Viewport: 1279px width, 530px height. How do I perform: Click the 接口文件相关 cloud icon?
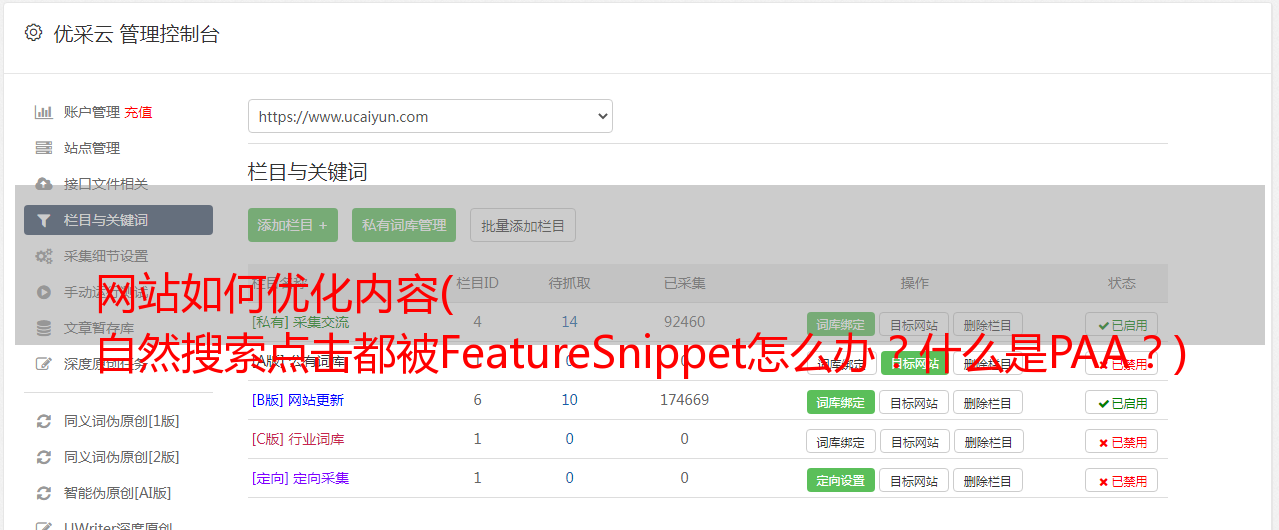tap(43, 184)
